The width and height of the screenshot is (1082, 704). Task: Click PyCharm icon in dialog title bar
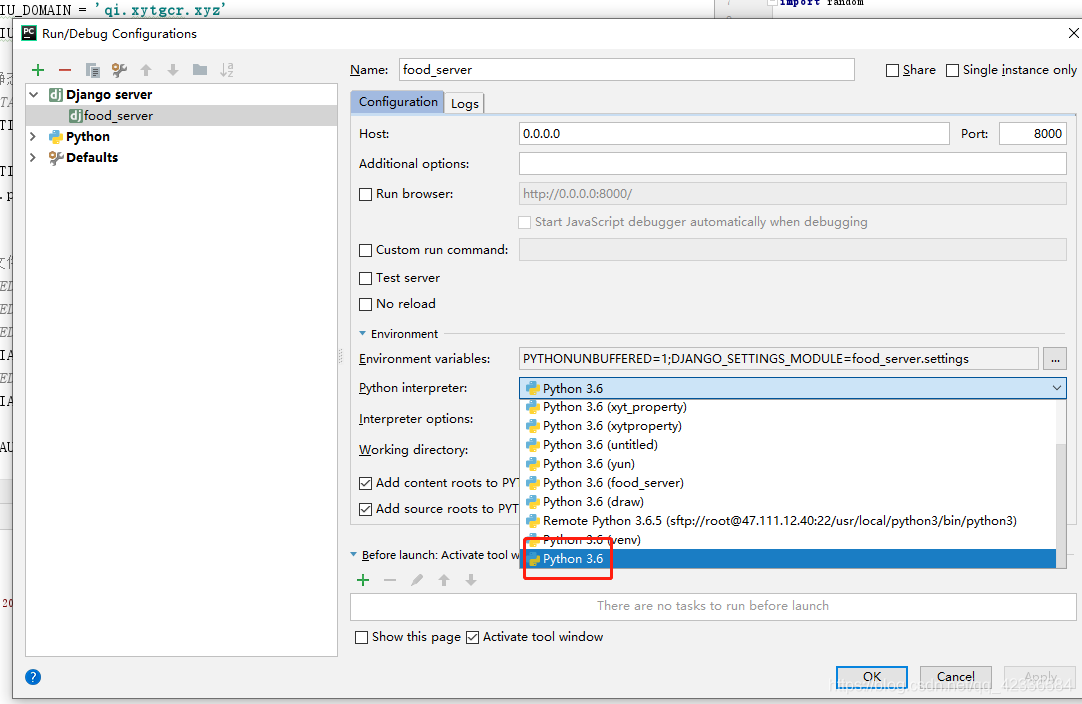point(29,33)
